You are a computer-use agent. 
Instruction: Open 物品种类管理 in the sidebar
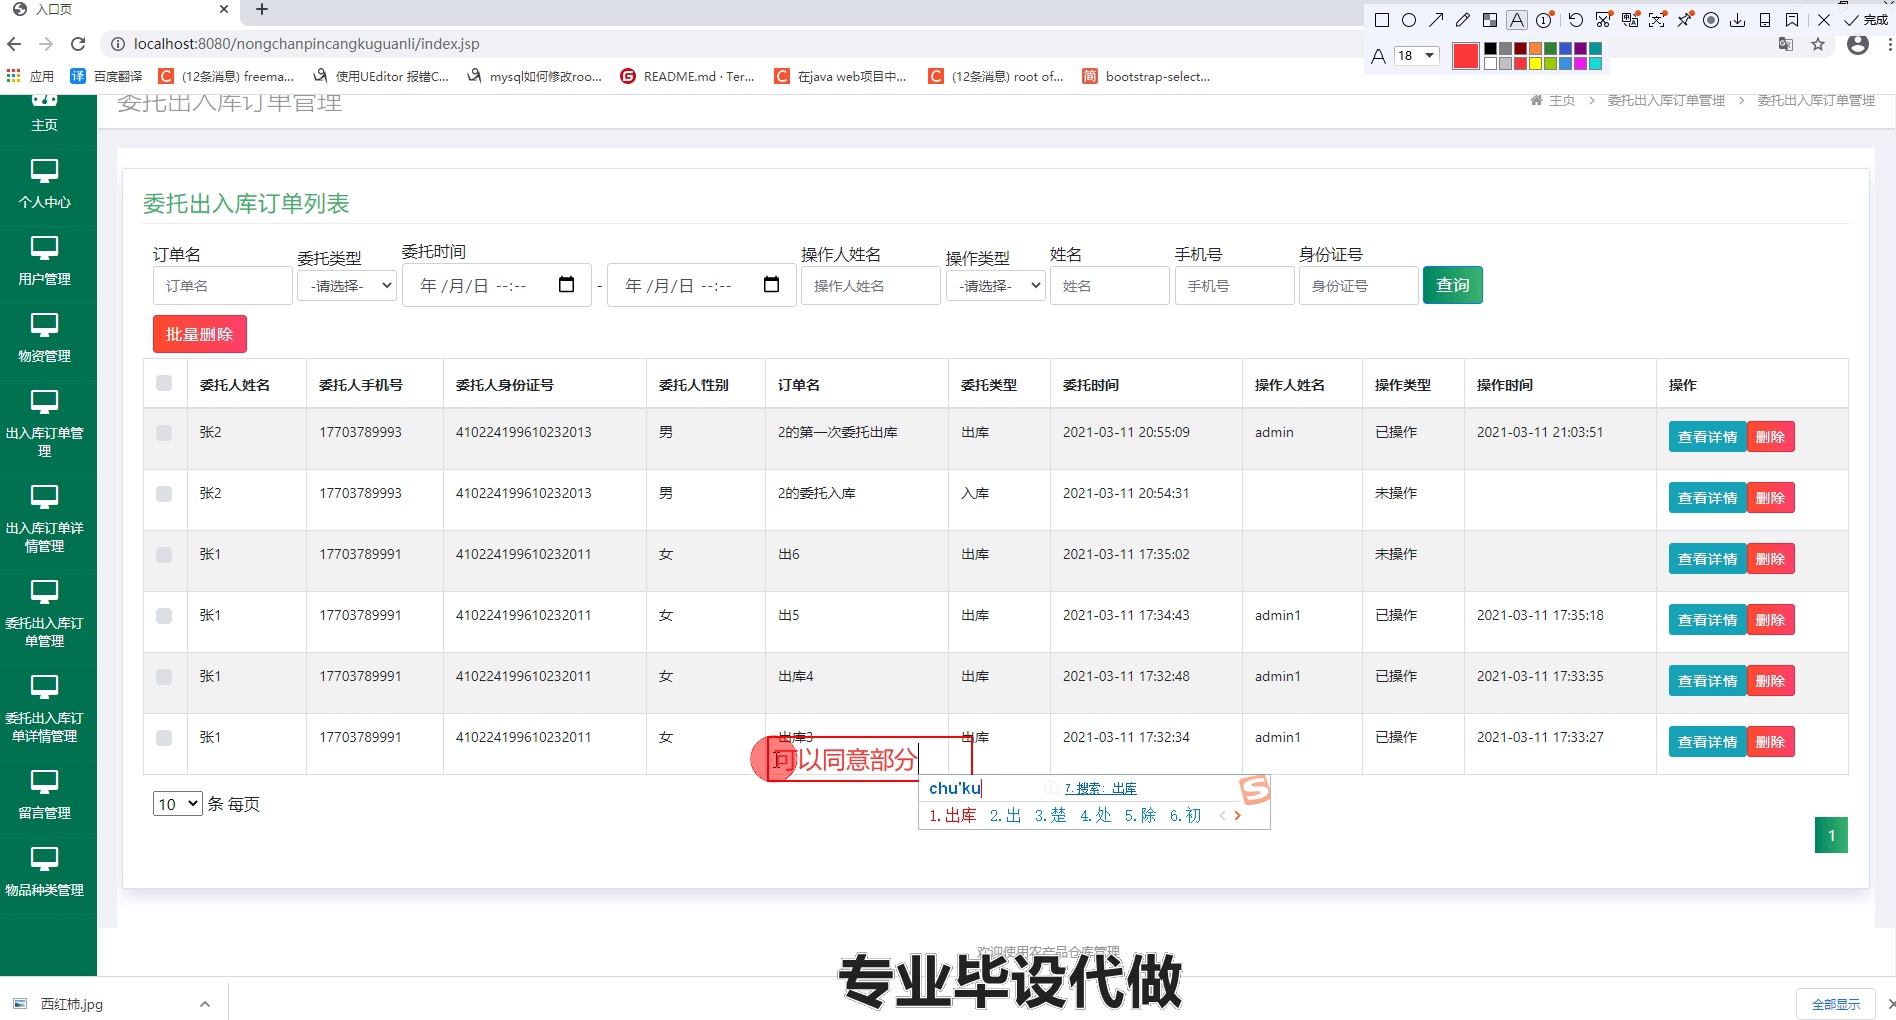[44, 872]
